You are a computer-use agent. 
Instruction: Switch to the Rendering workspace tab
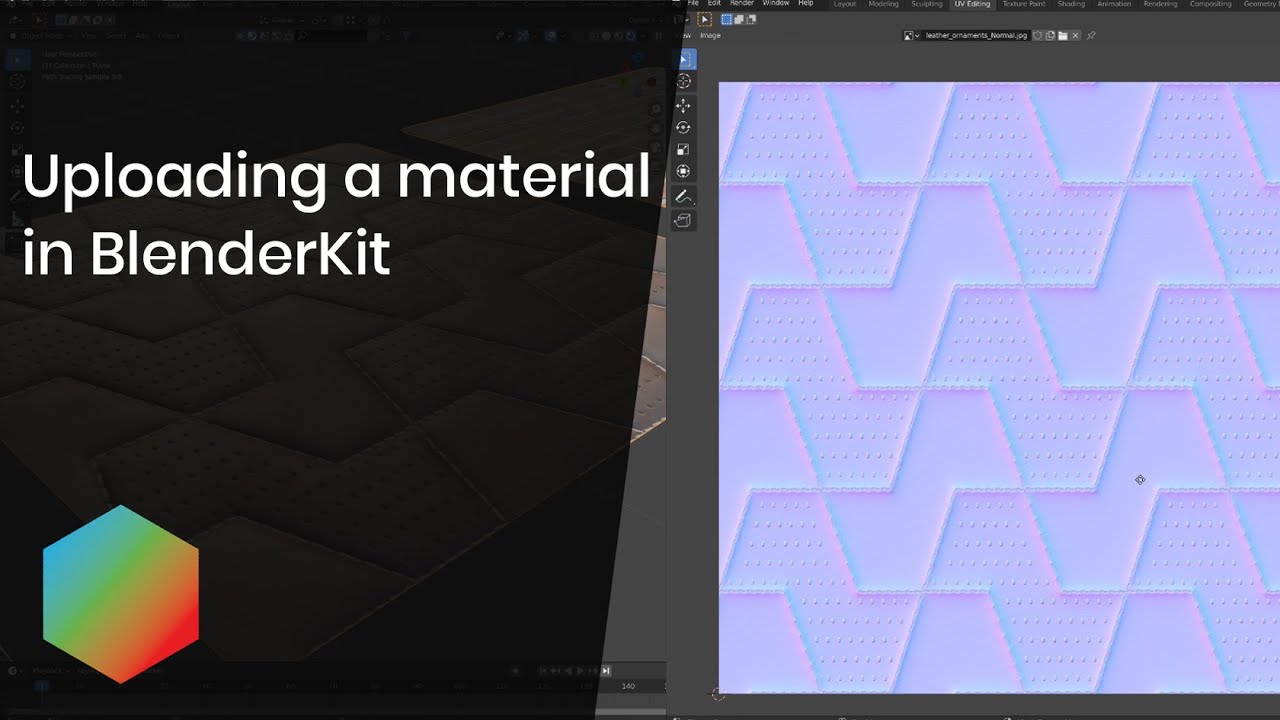click(1161, 4)
